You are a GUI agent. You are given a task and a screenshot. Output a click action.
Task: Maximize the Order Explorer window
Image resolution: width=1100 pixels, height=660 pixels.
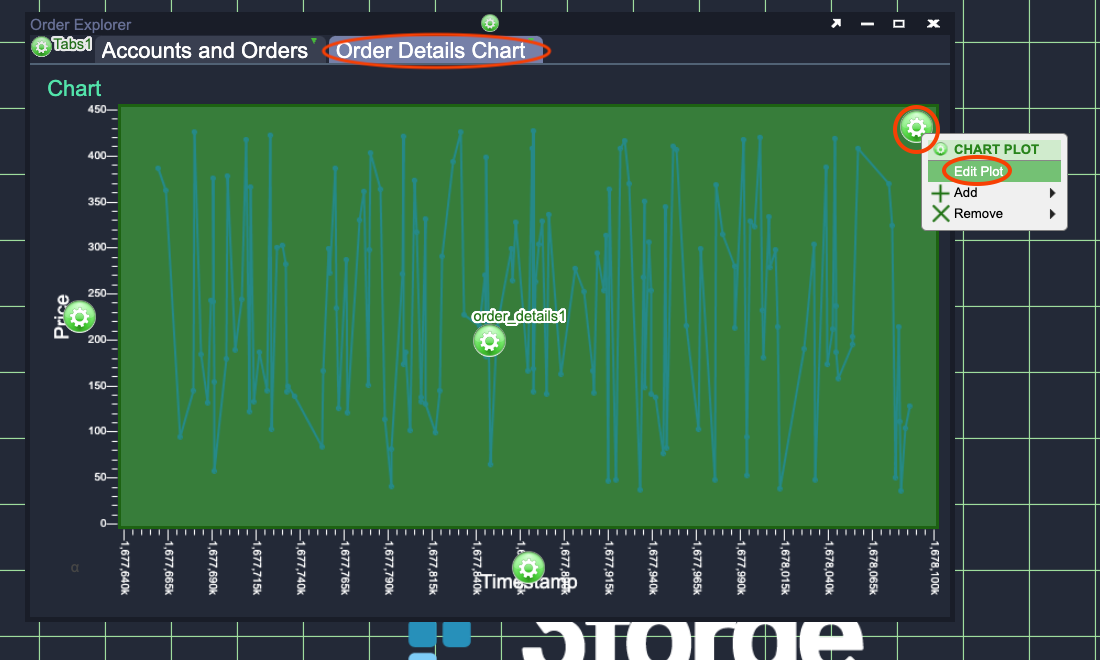[x=899, y=24]
